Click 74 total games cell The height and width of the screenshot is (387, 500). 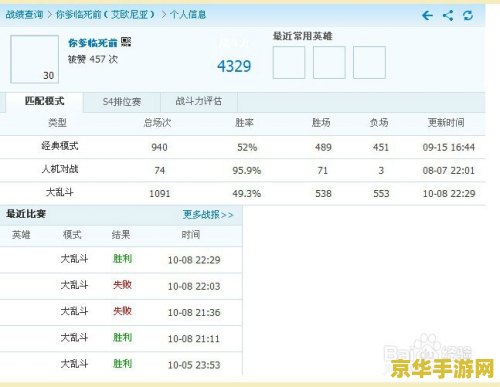[160, 171]
